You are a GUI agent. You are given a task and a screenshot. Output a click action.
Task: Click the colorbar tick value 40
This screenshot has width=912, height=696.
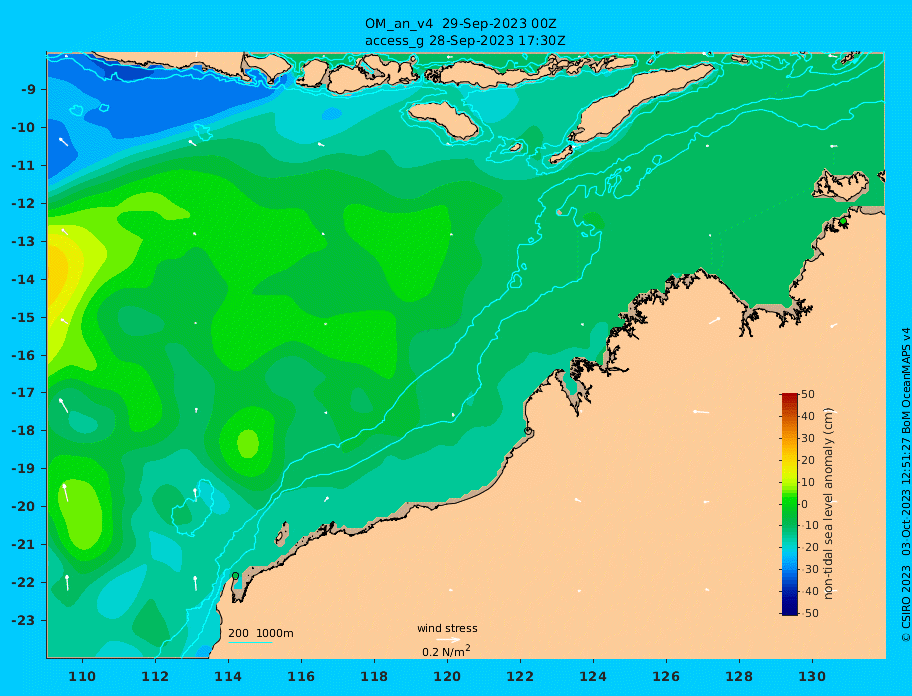pos(808,416)
